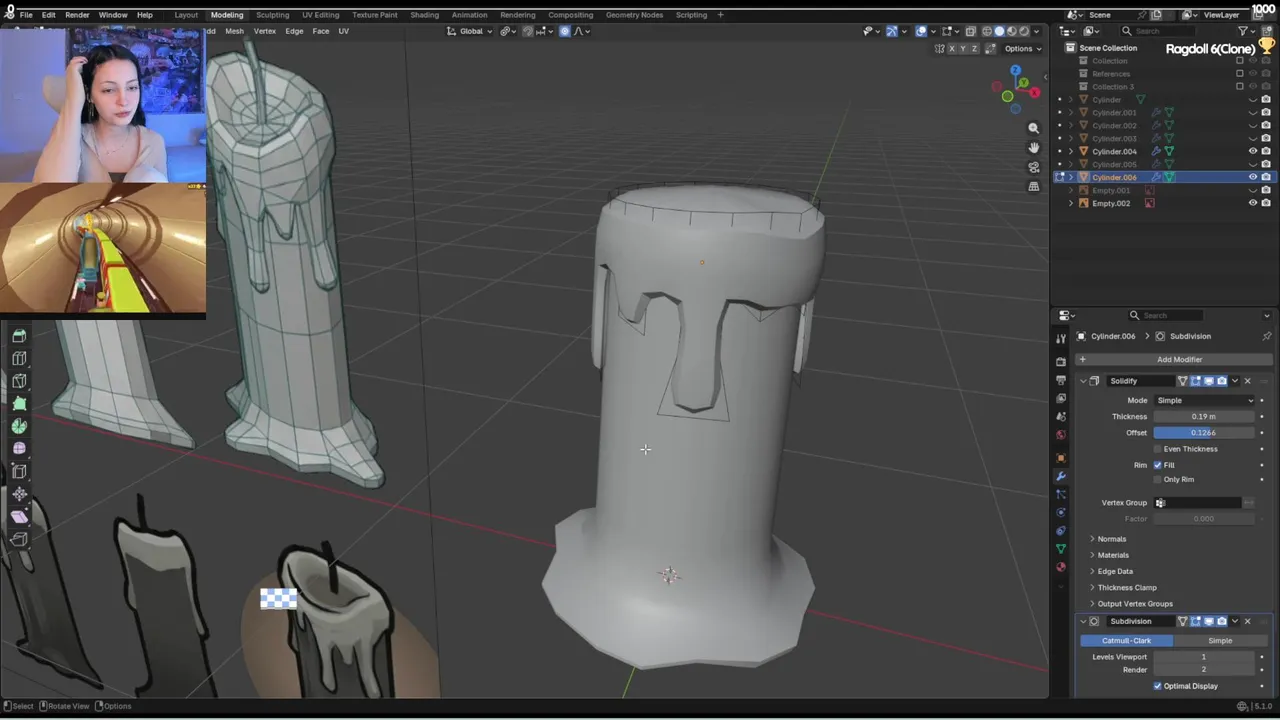Open the Solidify Mode dropdown

[1204, 400]
